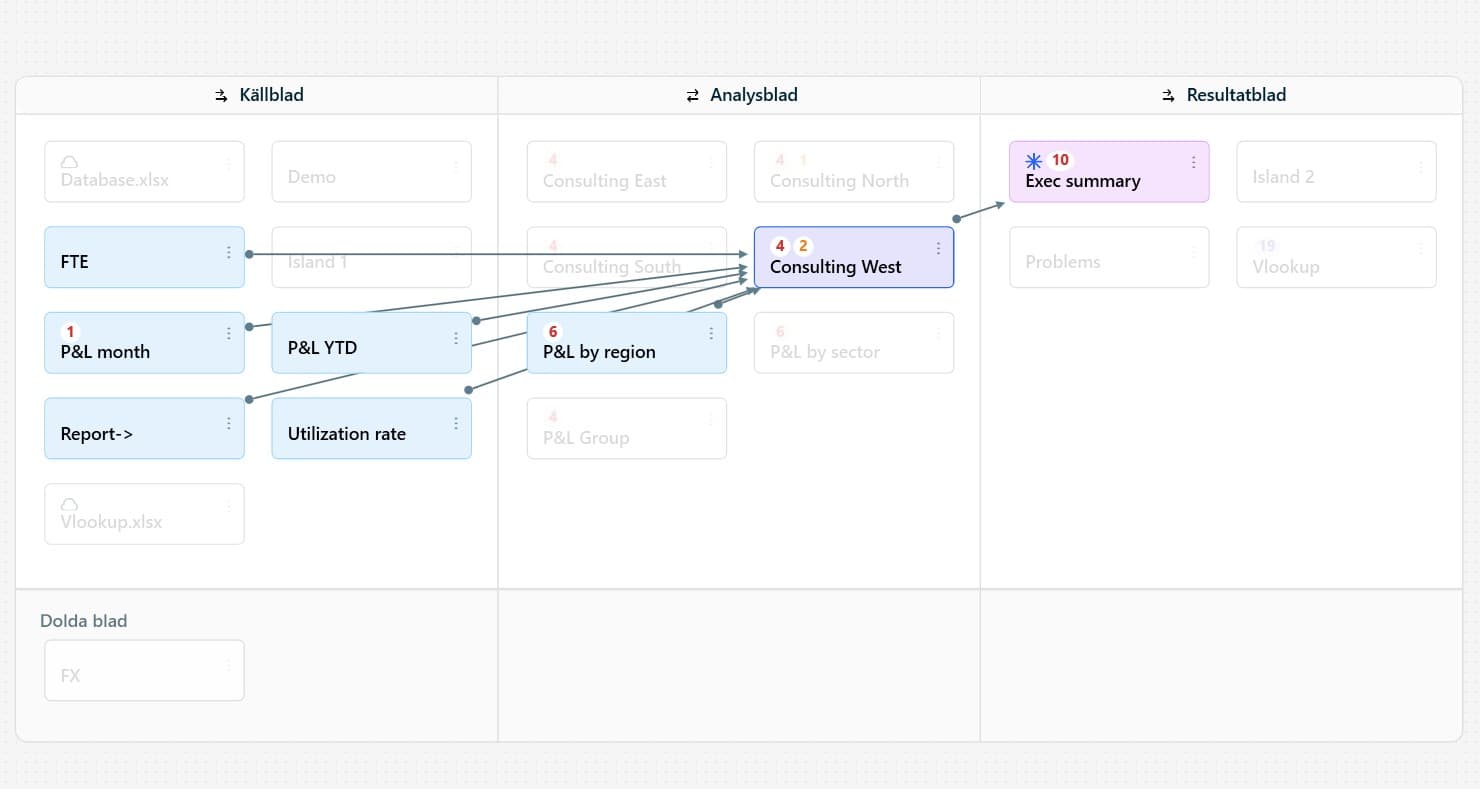Click the swap icon beside Analysblad header
Screen dimensions: 1480x789
692,96
